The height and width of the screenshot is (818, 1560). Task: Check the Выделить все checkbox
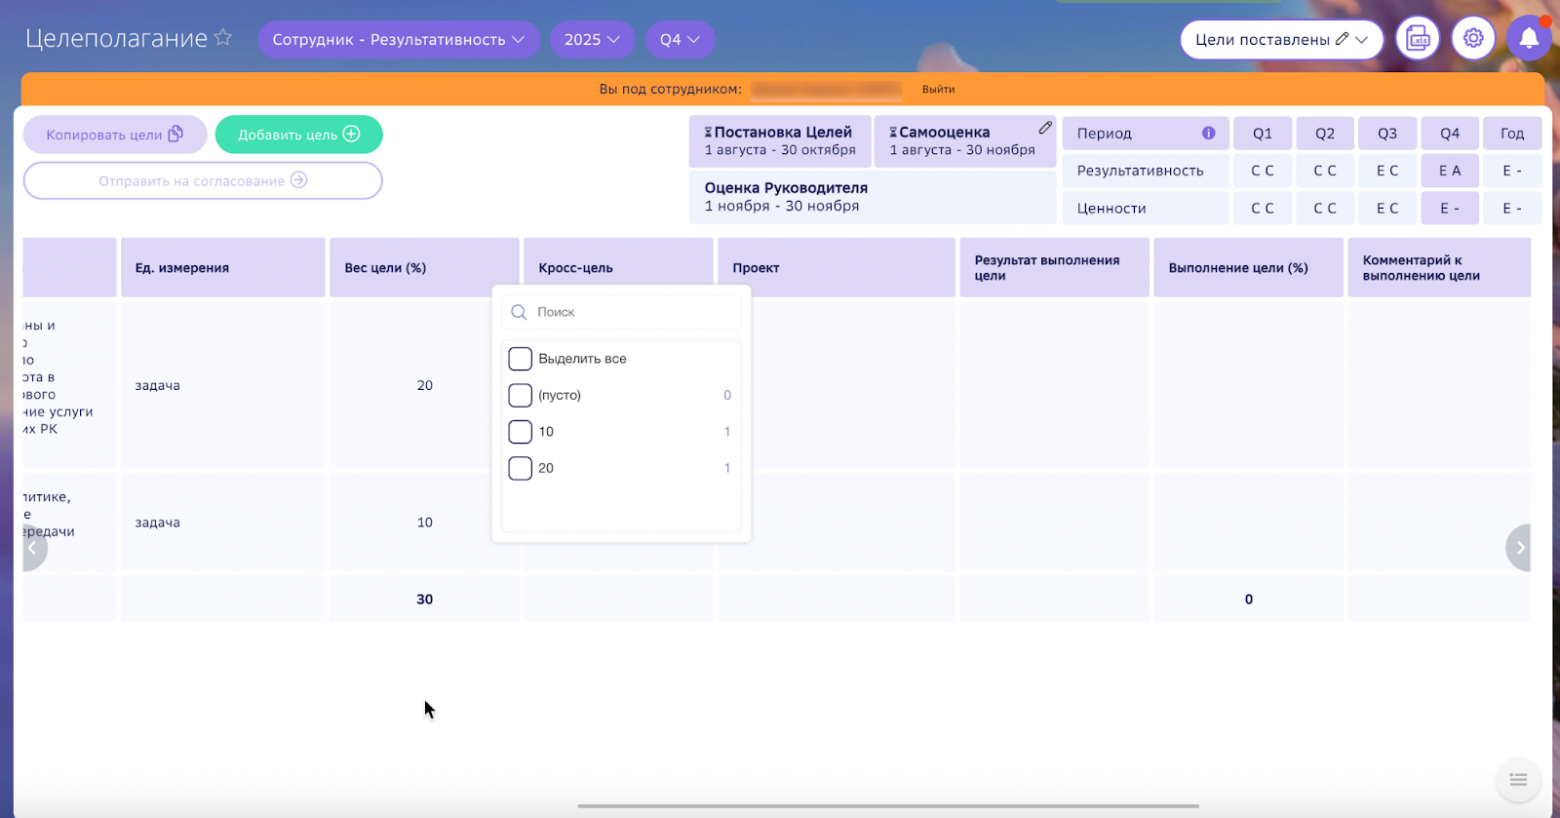(x=520, y=359)
